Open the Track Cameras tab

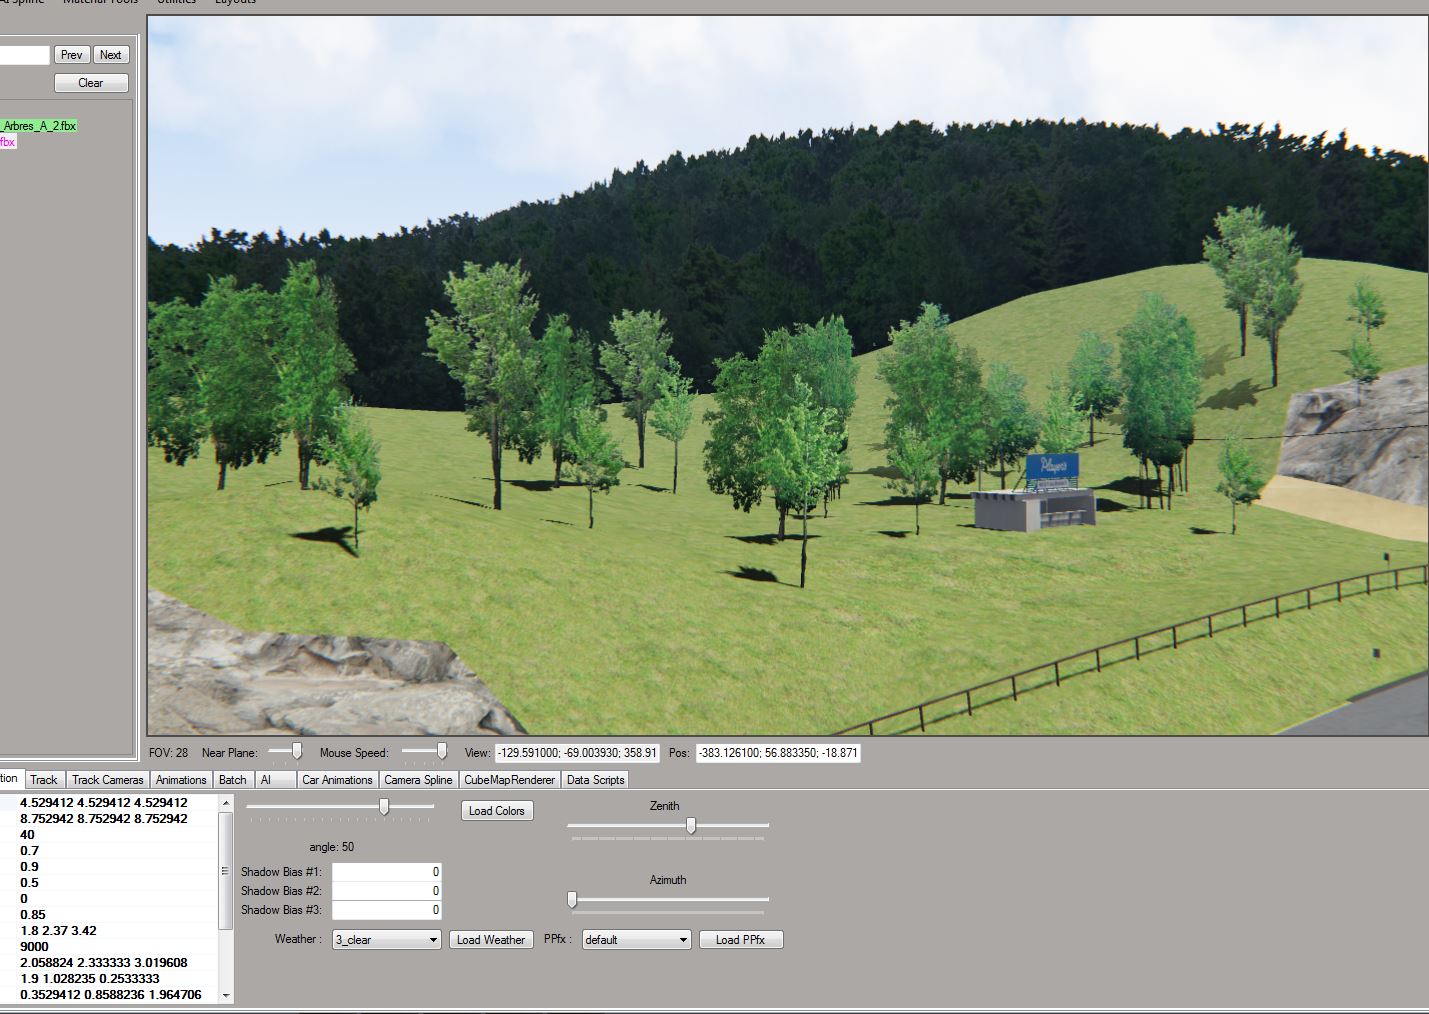pyautogui.click(x=107, y=780)
